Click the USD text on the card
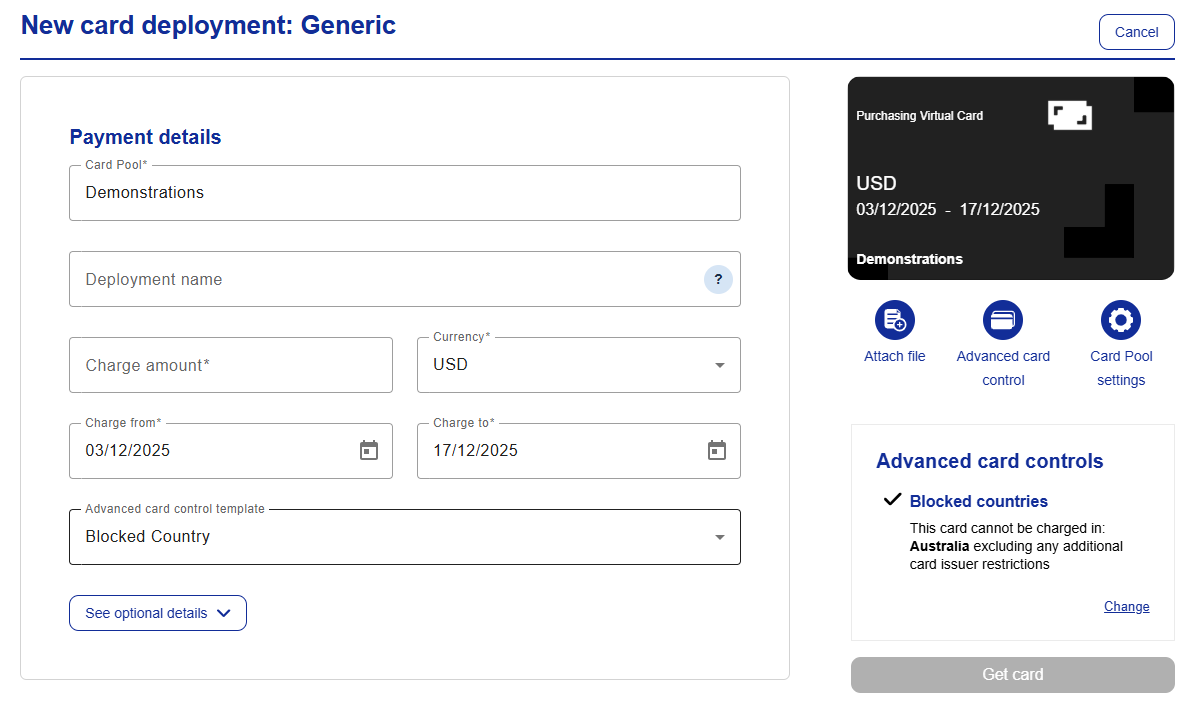Screen dimensions: 1200x712 tap(877, 183)
